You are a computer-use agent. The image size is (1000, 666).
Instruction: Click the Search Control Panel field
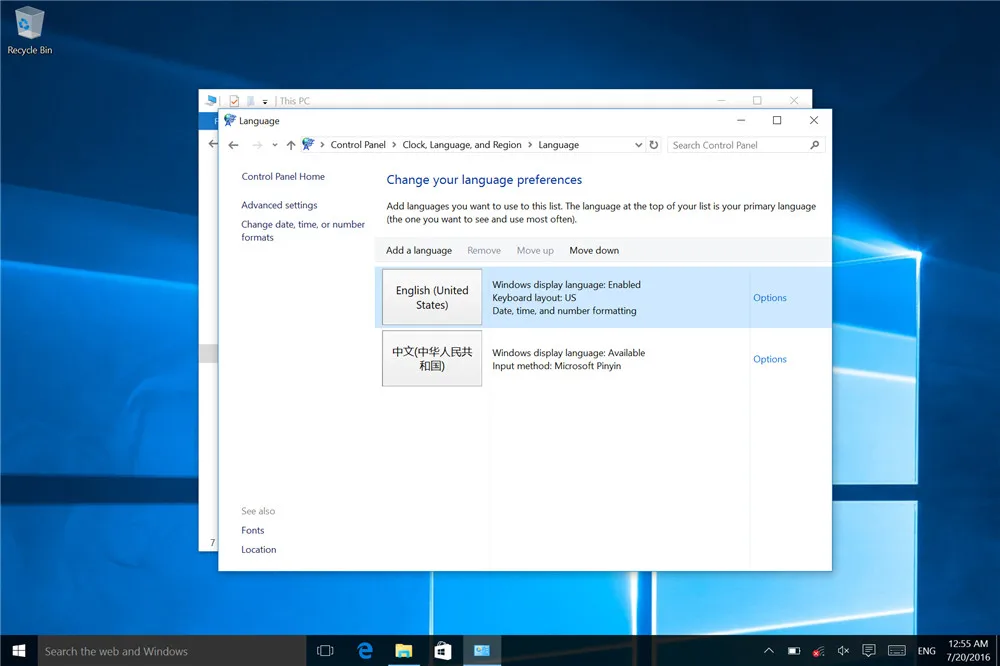(x=738, y=145)
